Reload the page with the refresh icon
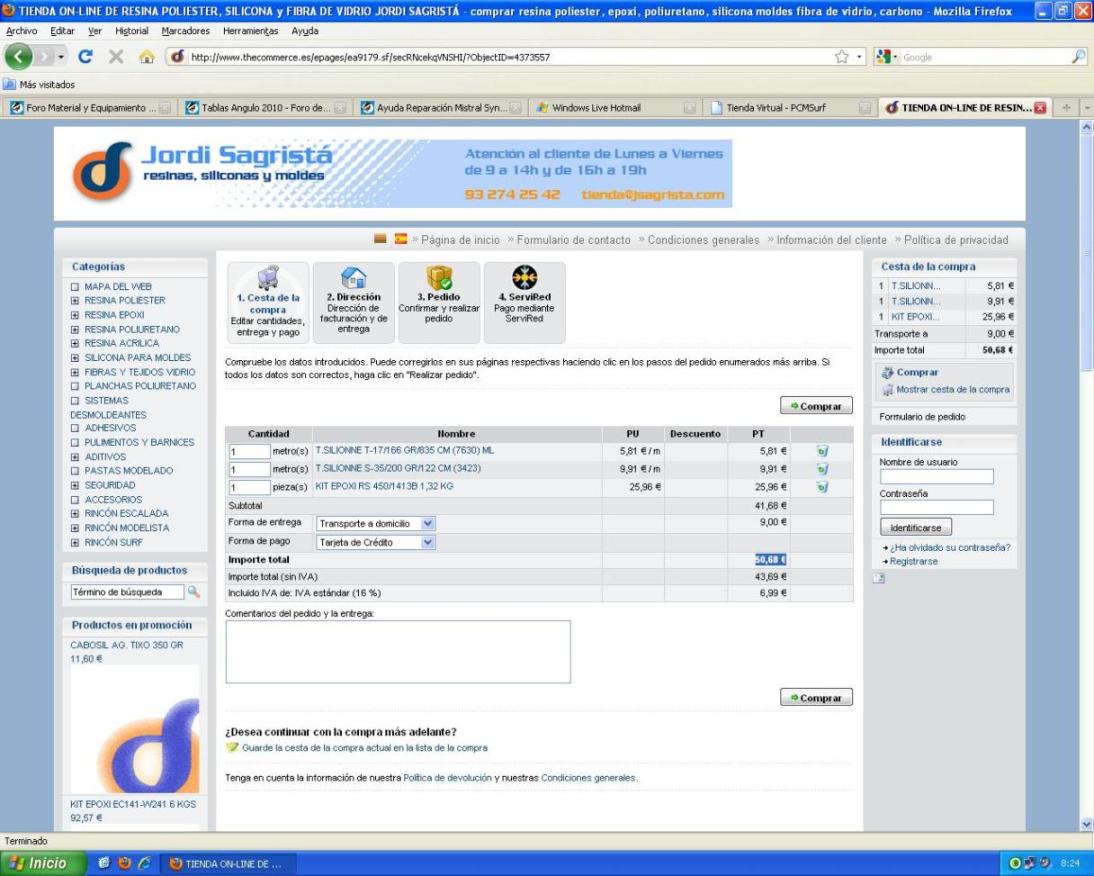The width and height of the screenshot is (1094, 876). 85,56
